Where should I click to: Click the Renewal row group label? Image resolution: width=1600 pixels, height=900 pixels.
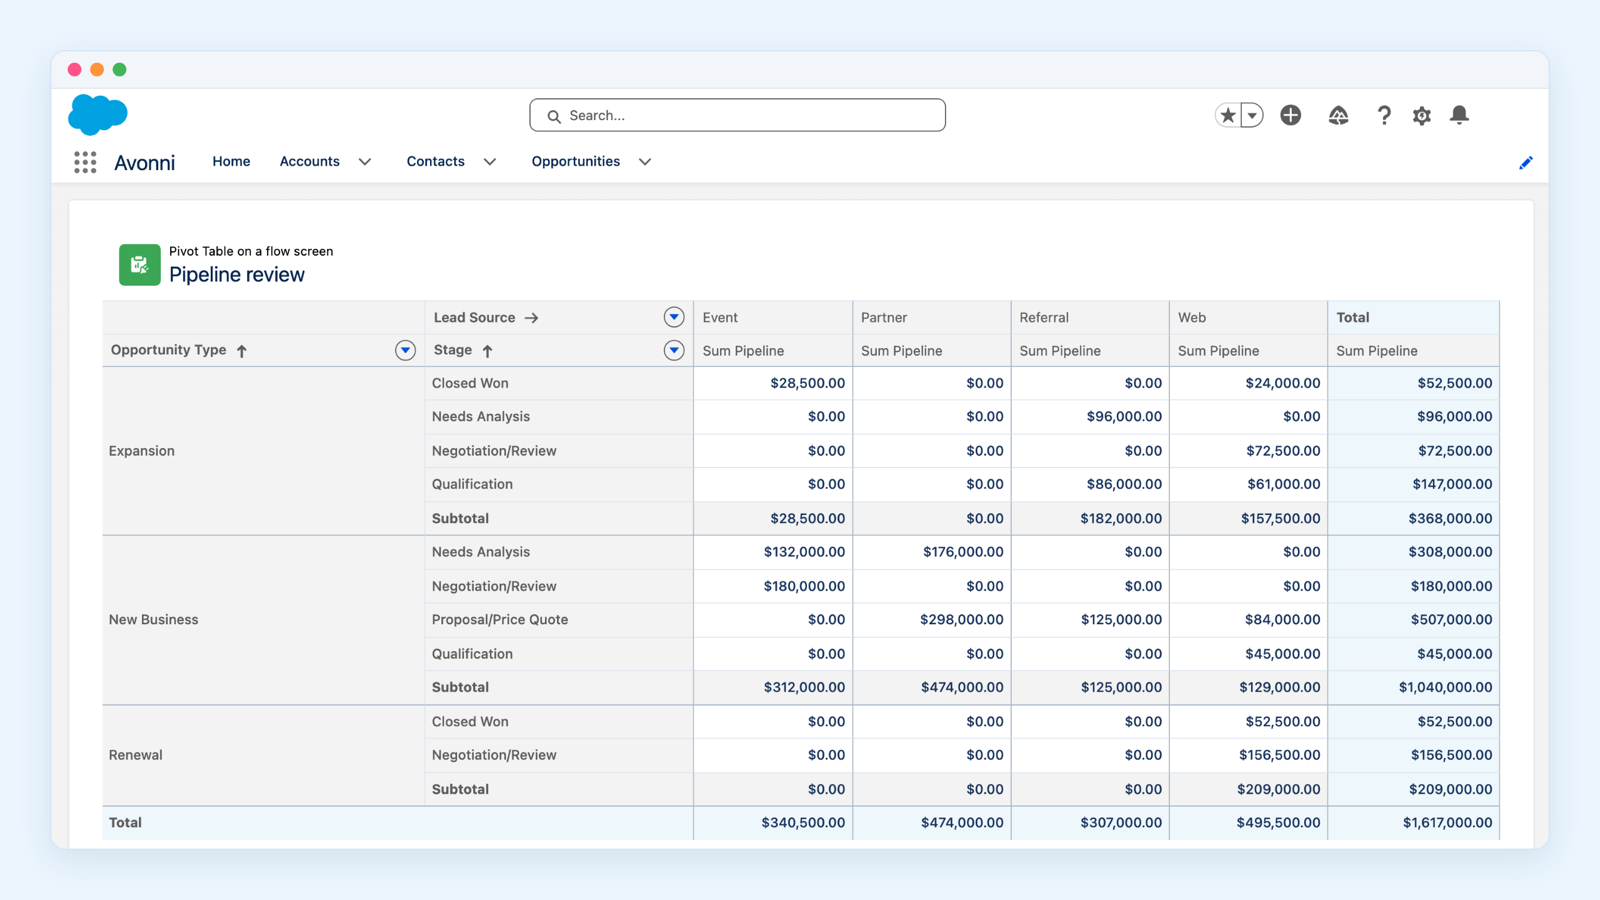(135, 755)
